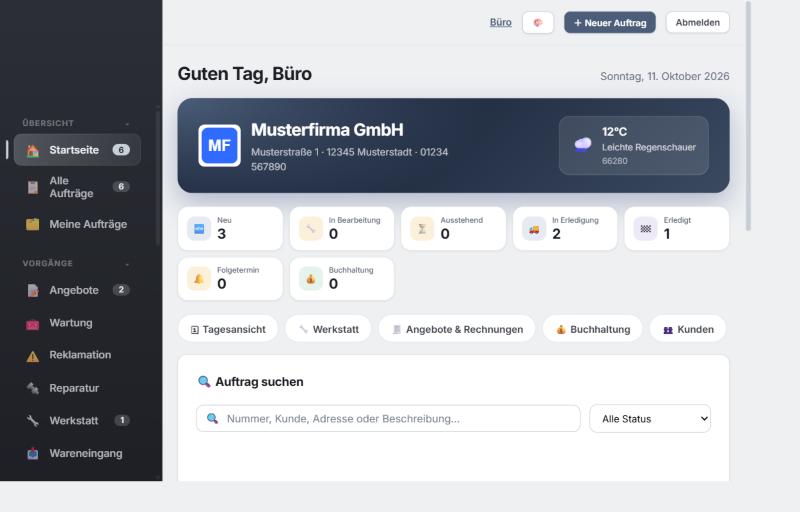Open Alle Aufträge in the sidebar
The height and width of the screenshot is (512, 800).
[x=78, y=187]
